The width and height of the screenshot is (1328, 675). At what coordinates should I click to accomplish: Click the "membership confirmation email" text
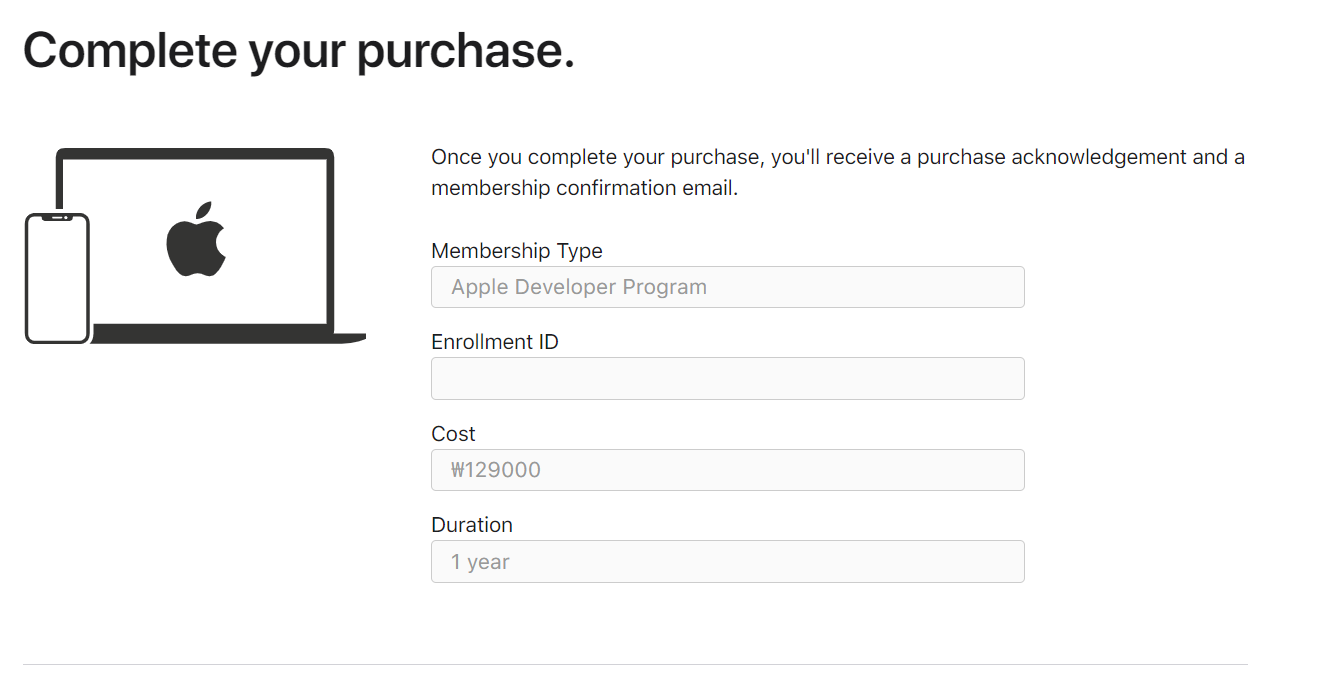(x=583, y=188)
